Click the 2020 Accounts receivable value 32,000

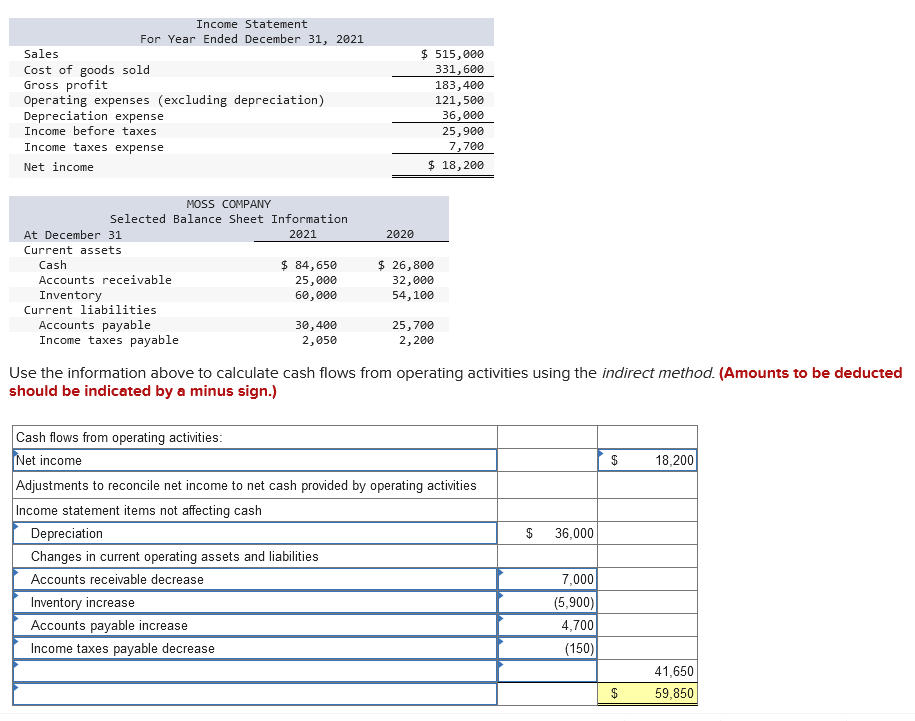click(413, 280)
